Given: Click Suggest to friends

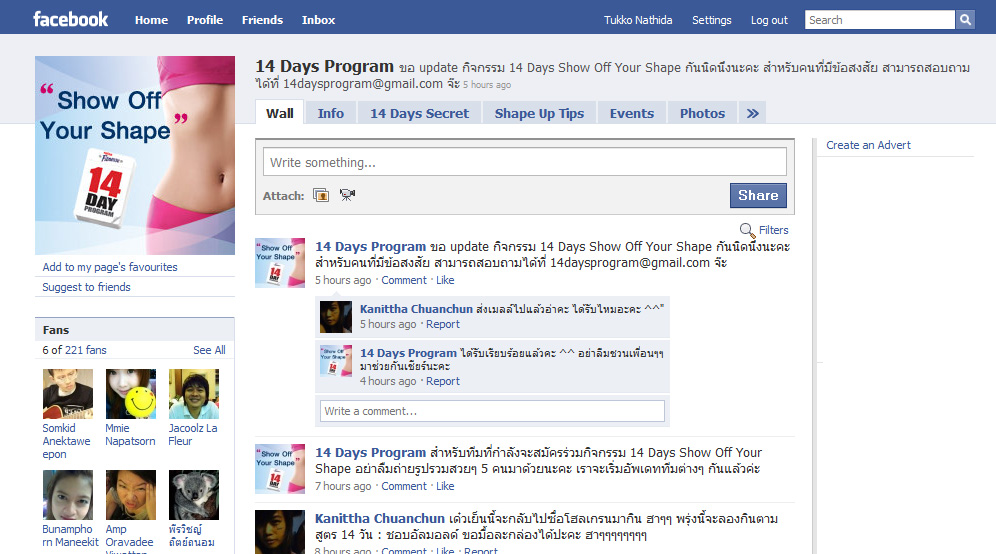Looking at the screenshot, I should coord(86,287).
